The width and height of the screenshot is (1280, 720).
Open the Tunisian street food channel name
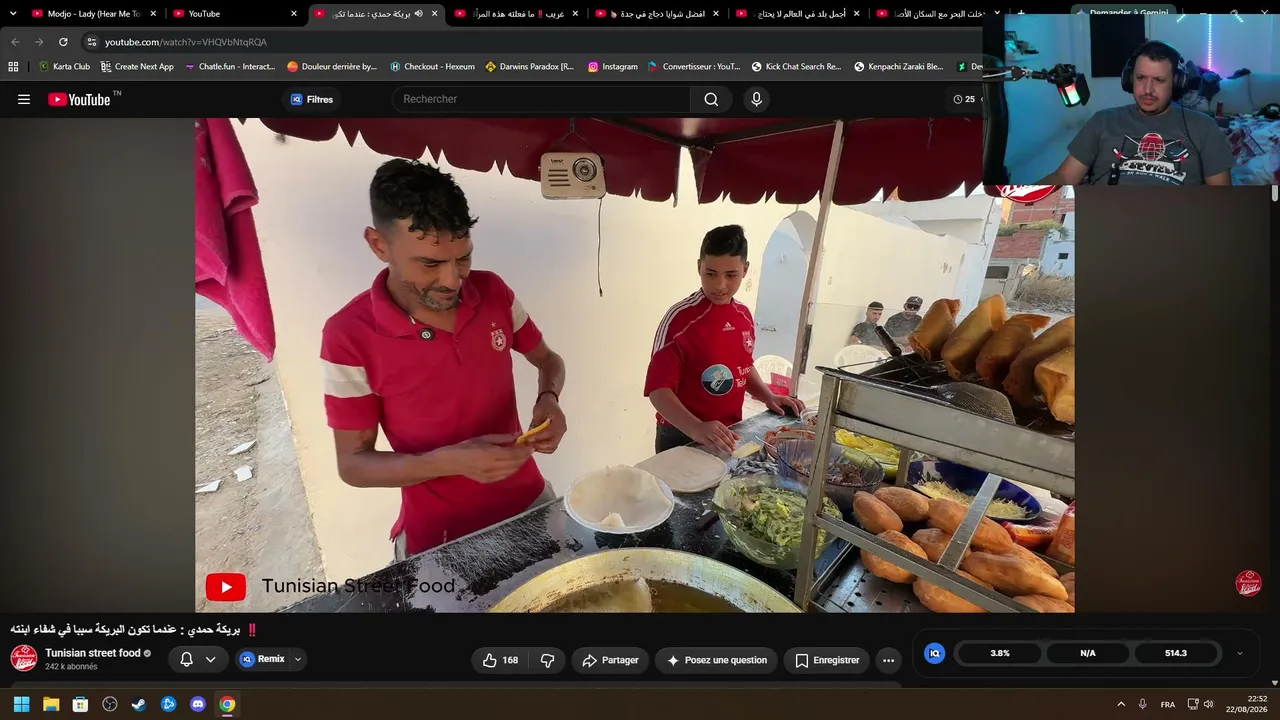93,653
